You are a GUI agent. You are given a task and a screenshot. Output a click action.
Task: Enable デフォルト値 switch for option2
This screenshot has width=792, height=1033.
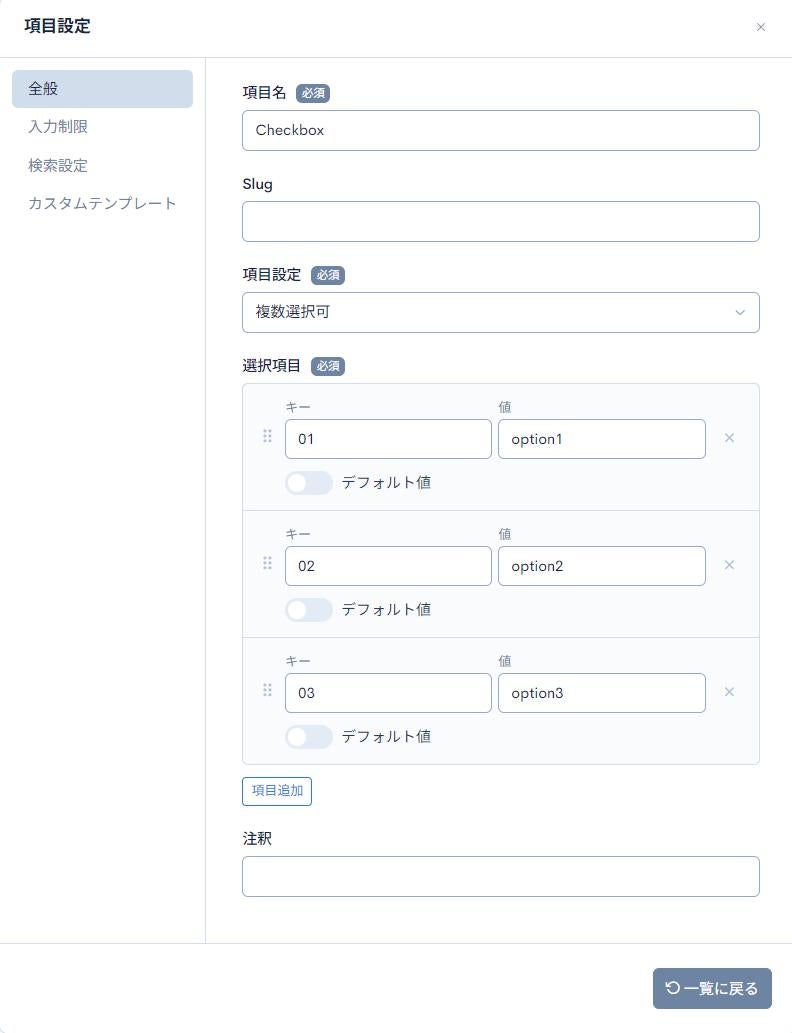click(x=309, y=610)
